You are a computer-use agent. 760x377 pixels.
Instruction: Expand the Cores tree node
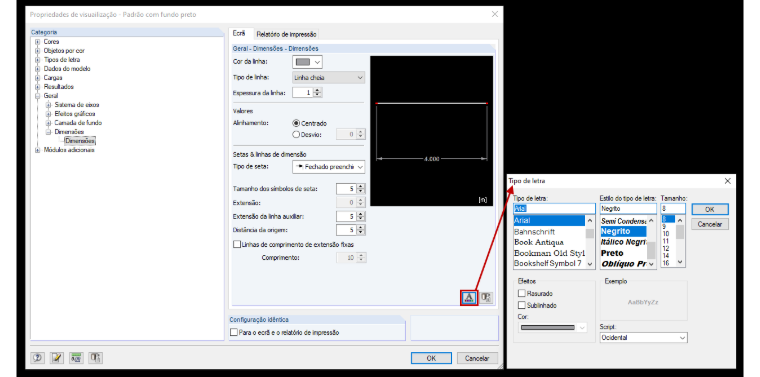click(x=38, y=42)
